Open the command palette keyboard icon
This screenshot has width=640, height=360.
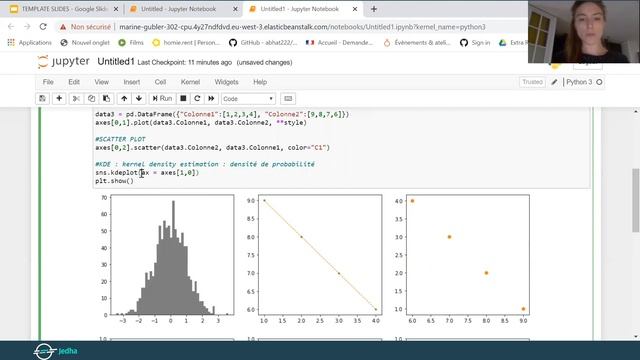point(288,99)
